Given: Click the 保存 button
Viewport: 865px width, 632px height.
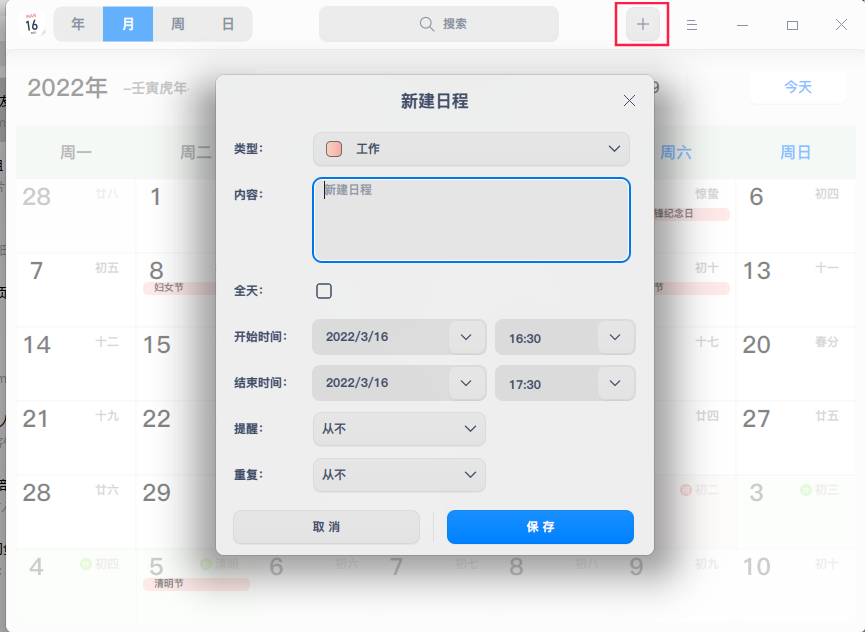Looking at the screenshot, I should [540, 527].
